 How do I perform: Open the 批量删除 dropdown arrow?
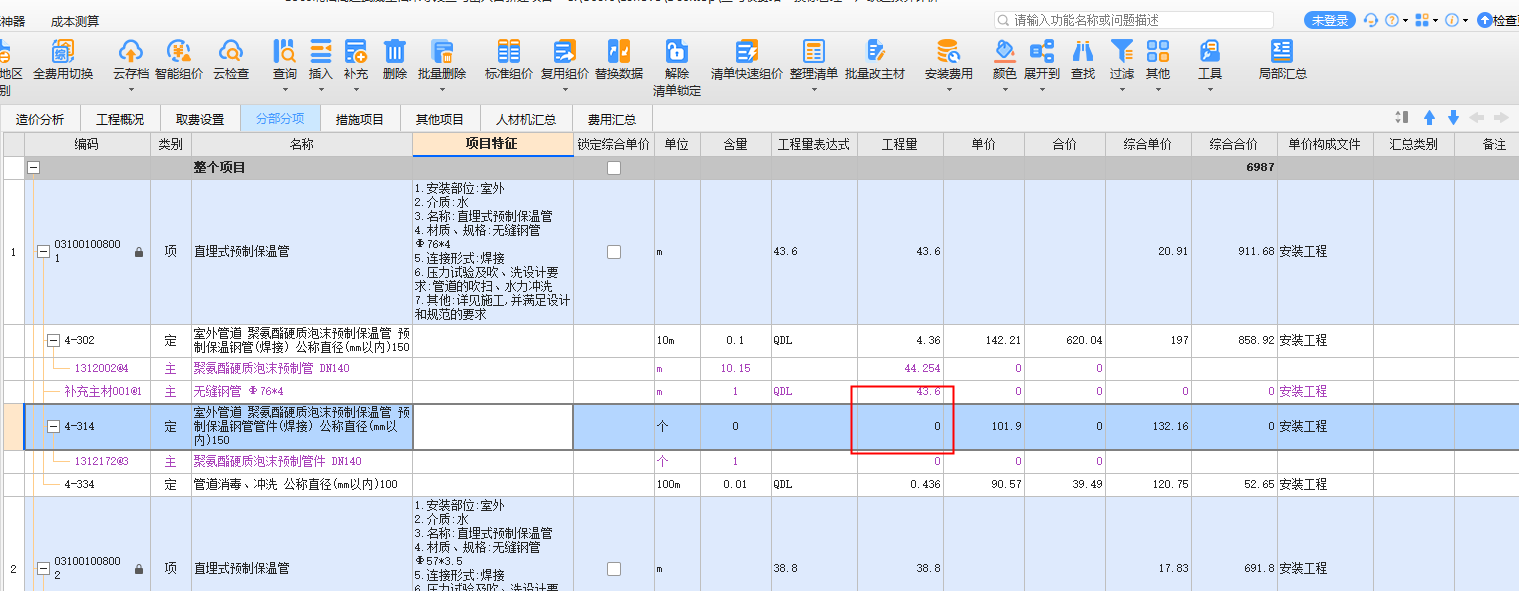(x=442, y=89)
